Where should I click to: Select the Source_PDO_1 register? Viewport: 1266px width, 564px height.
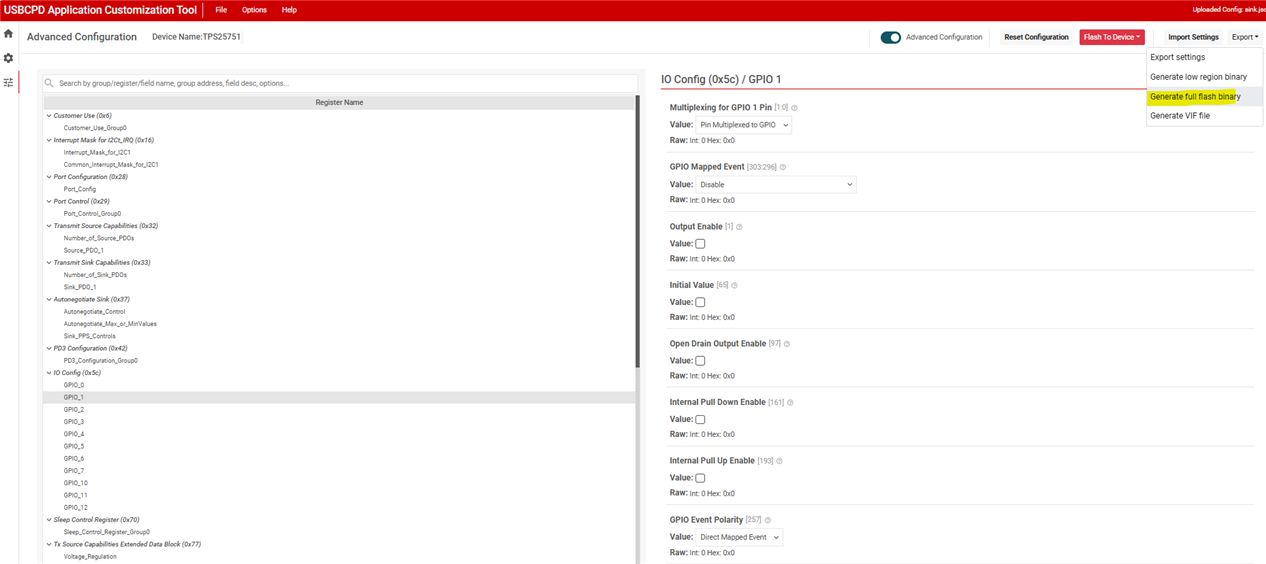tap(84, 250)
